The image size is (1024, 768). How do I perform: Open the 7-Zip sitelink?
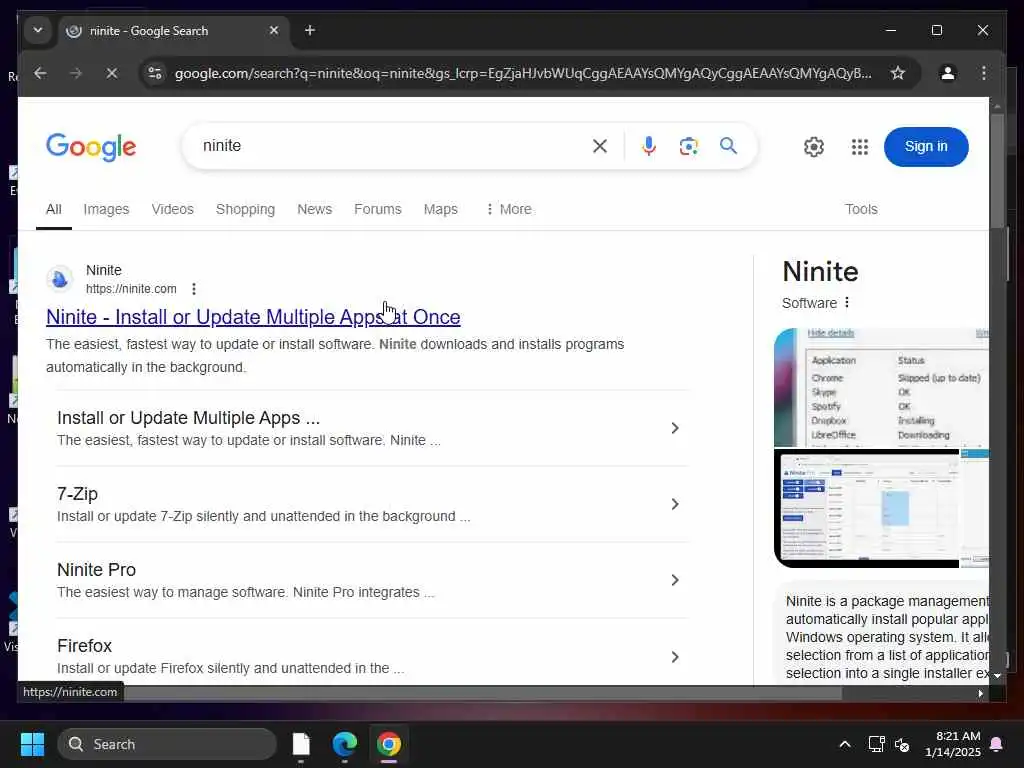point(77,494)
